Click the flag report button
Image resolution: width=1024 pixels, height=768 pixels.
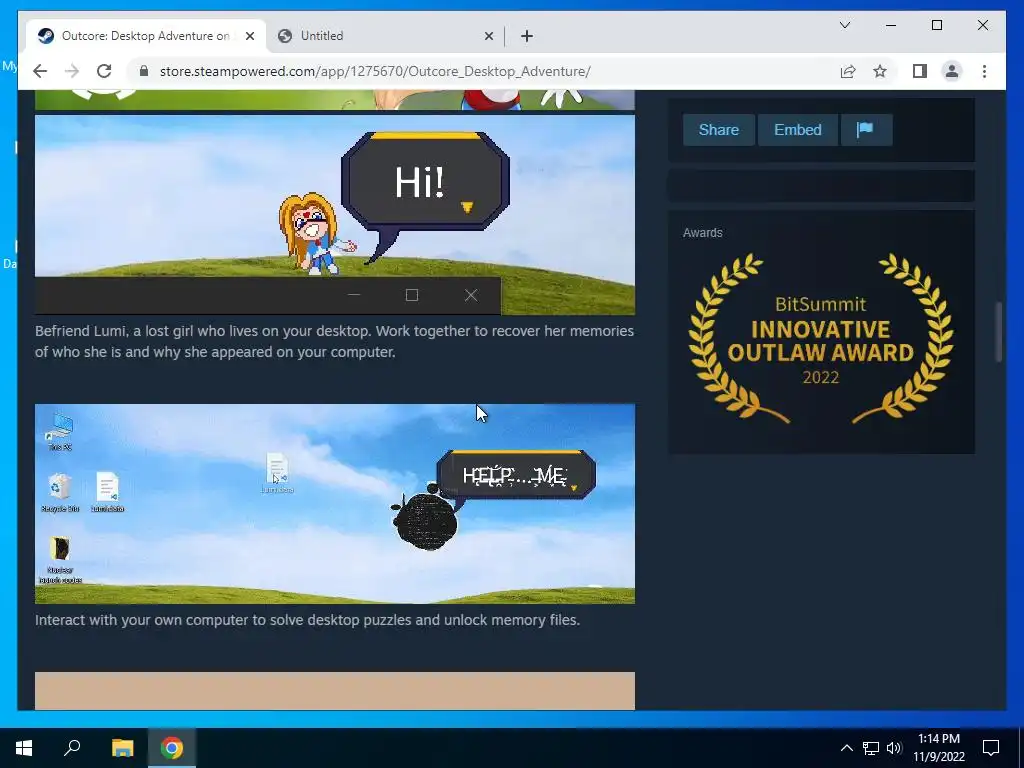click(865, 129)
